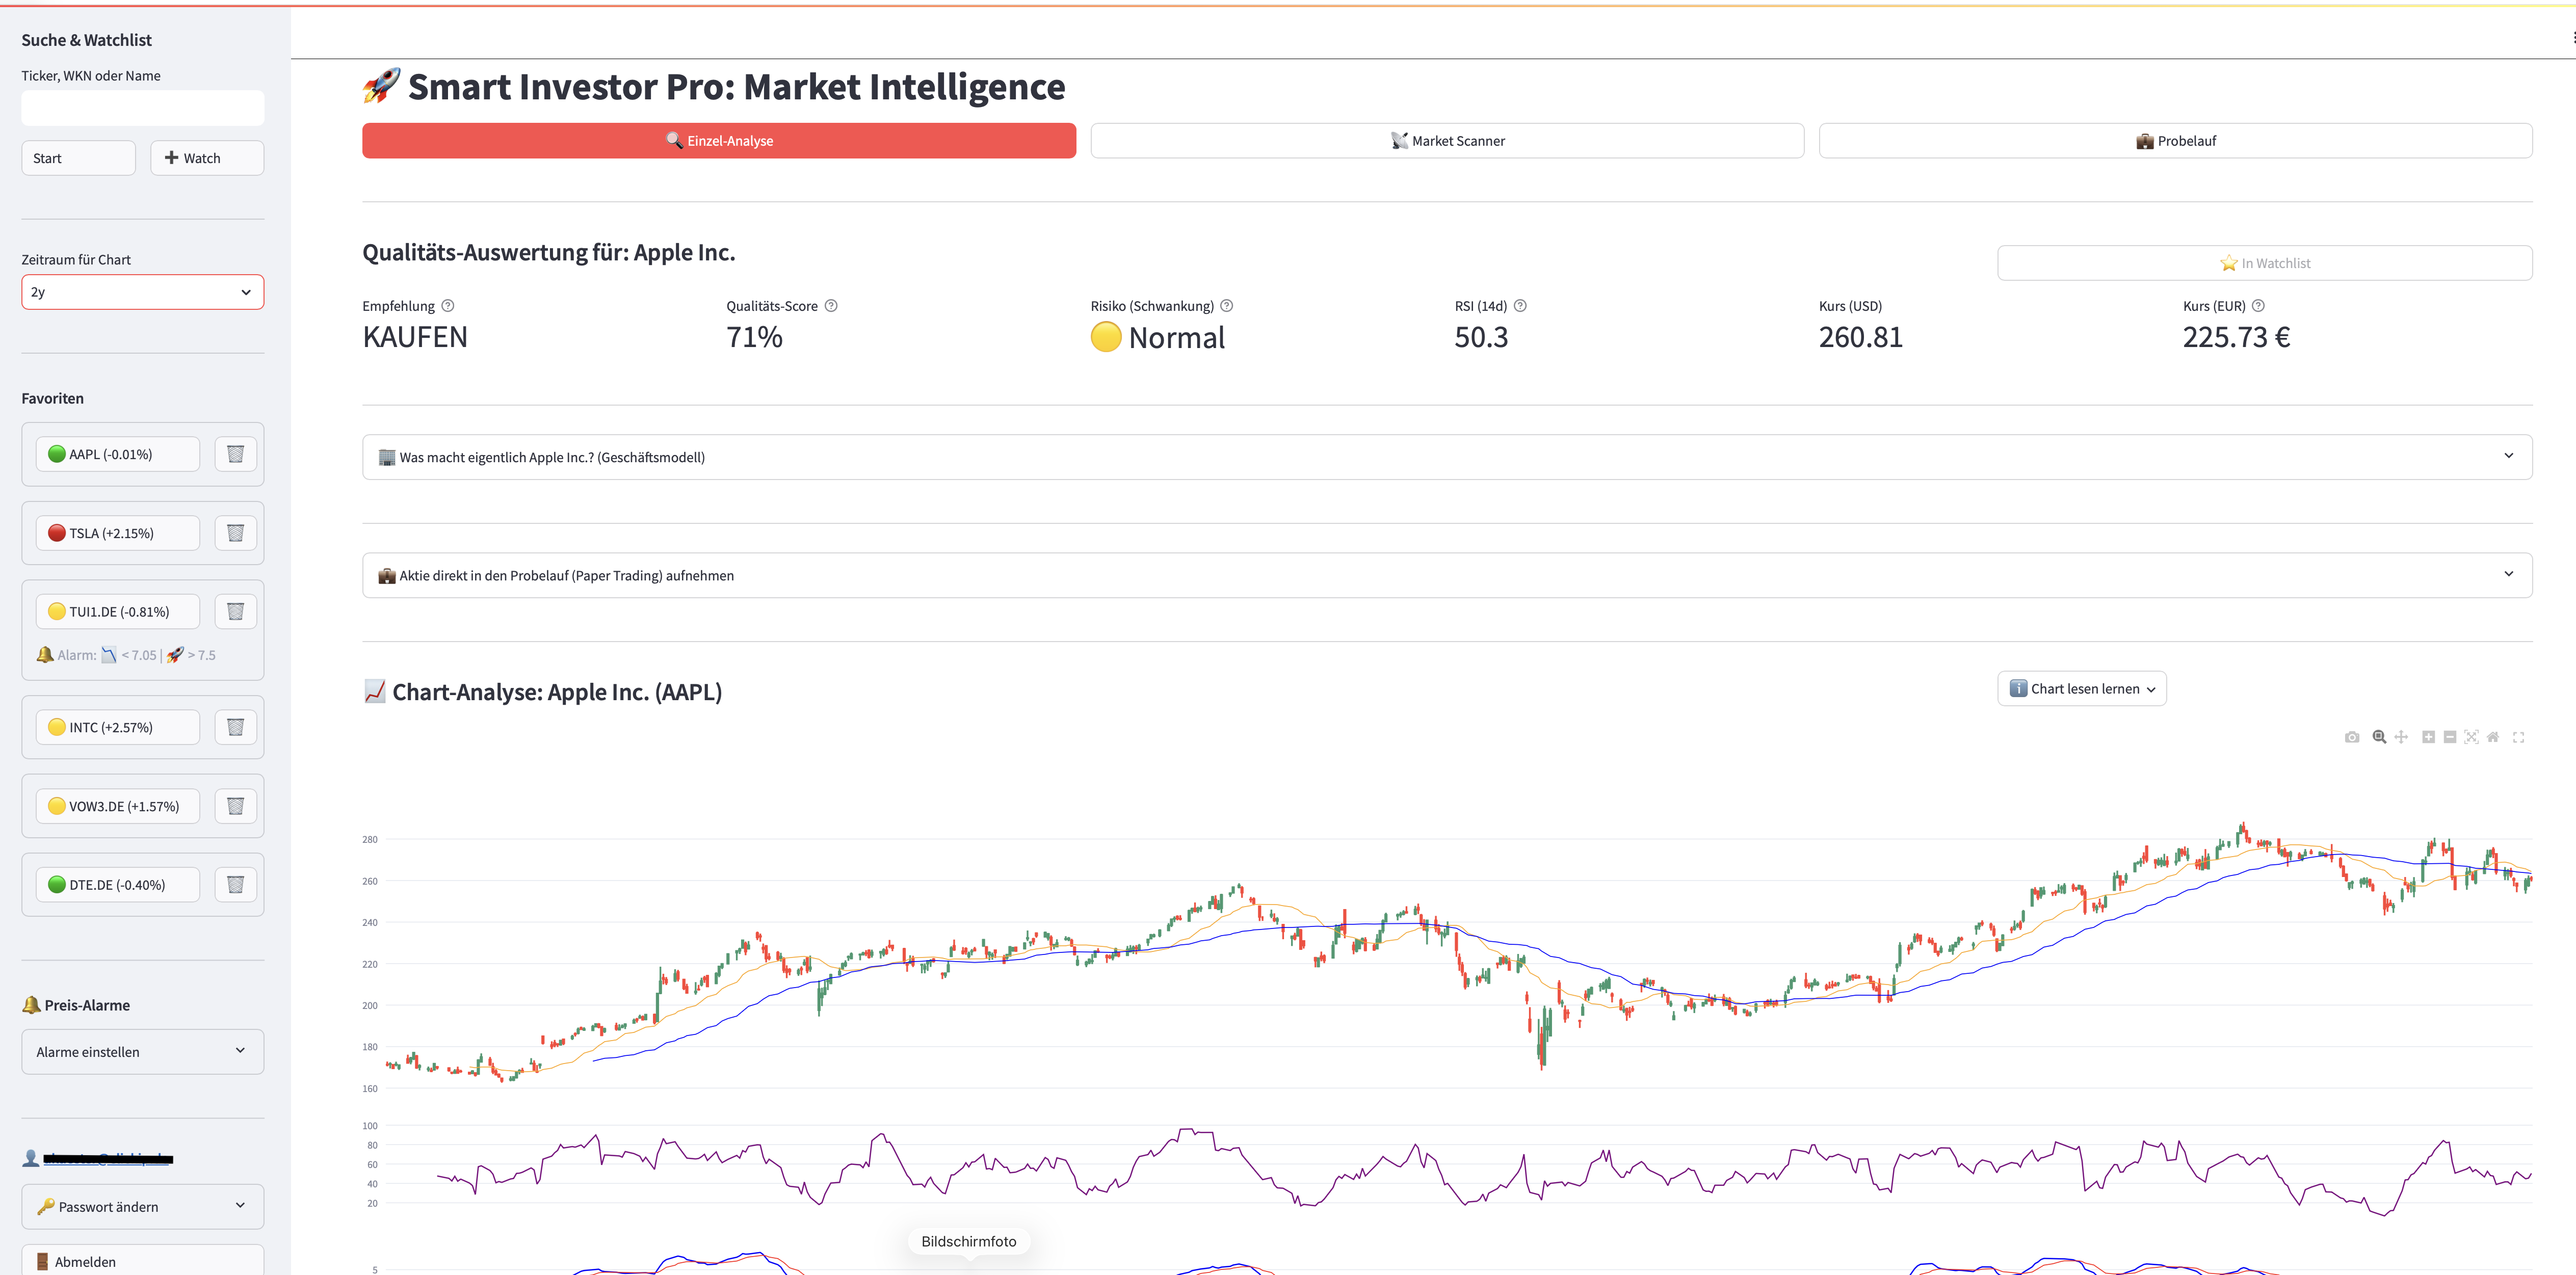Screen dimensions: 2576x1275
Task: Load AAPL (-0.01%) from favorites
Action: click(118, 454)
